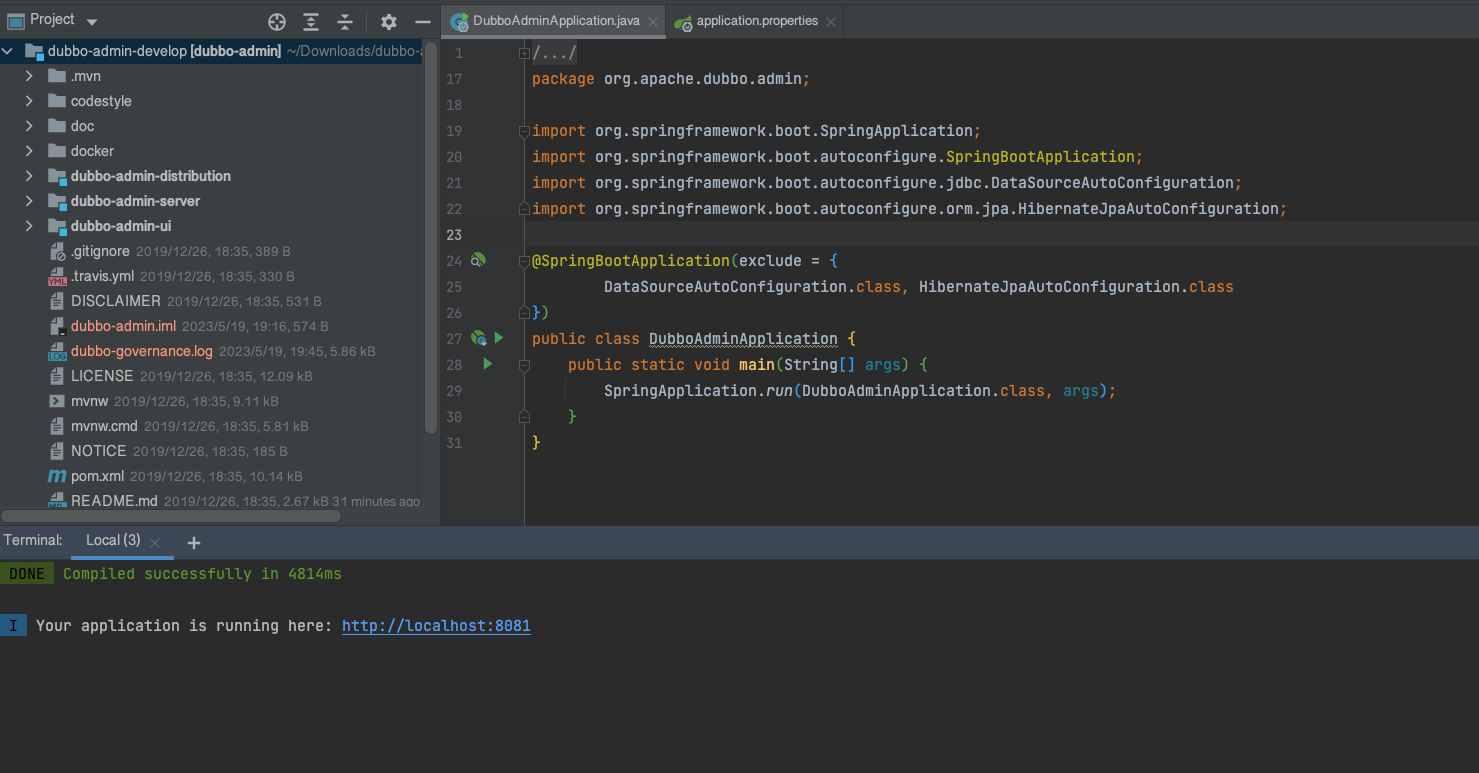Add a new terminal session tab
The height and width of the screenshot is (773, 1479).
pos(194,542)
